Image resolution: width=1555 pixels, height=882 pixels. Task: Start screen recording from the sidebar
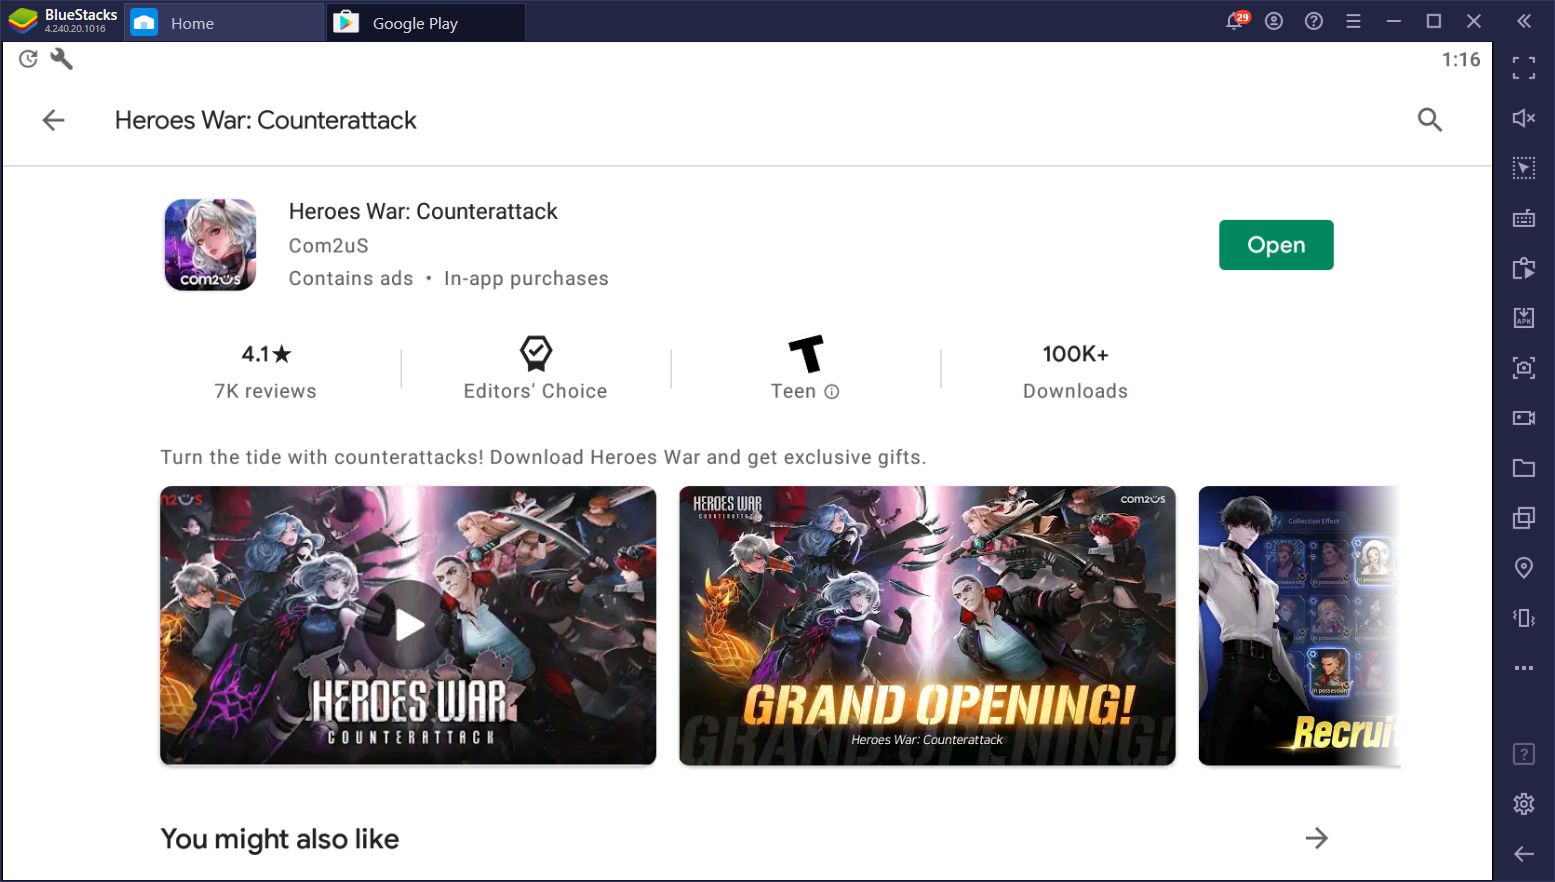1523,418
